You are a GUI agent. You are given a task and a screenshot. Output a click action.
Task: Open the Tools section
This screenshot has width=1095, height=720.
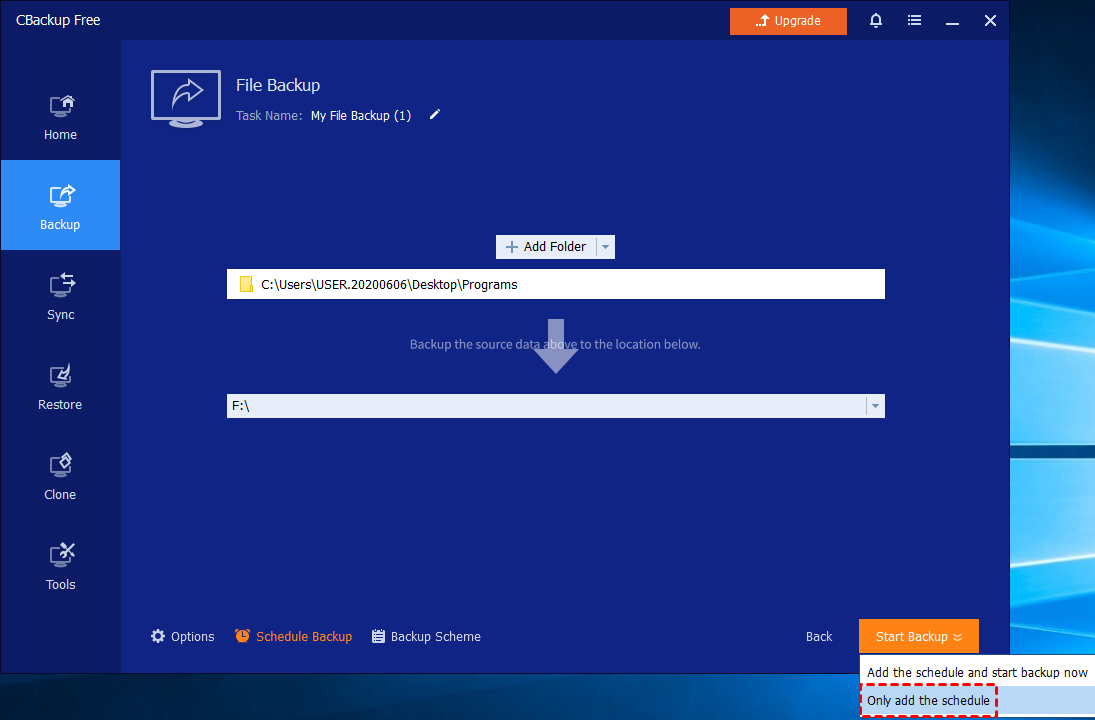pos(60,566)
